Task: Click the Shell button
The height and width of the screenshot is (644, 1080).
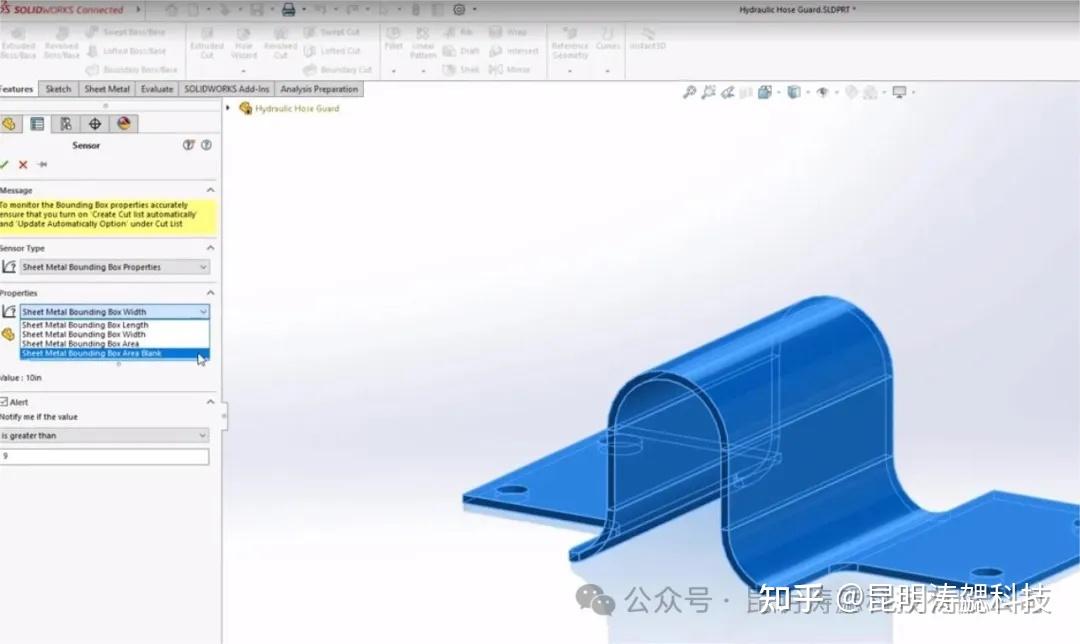Action: click(x=461, y=70)
